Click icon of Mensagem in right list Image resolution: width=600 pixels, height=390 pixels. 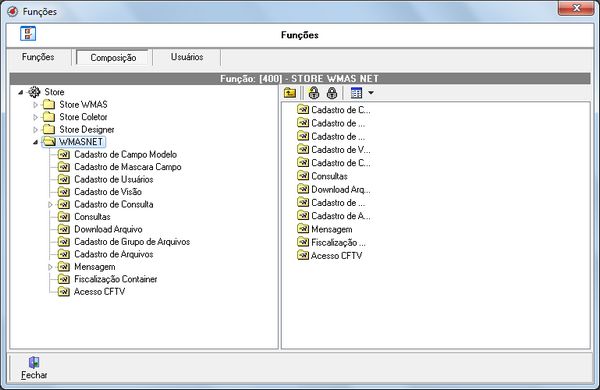(x=303, y=229)
